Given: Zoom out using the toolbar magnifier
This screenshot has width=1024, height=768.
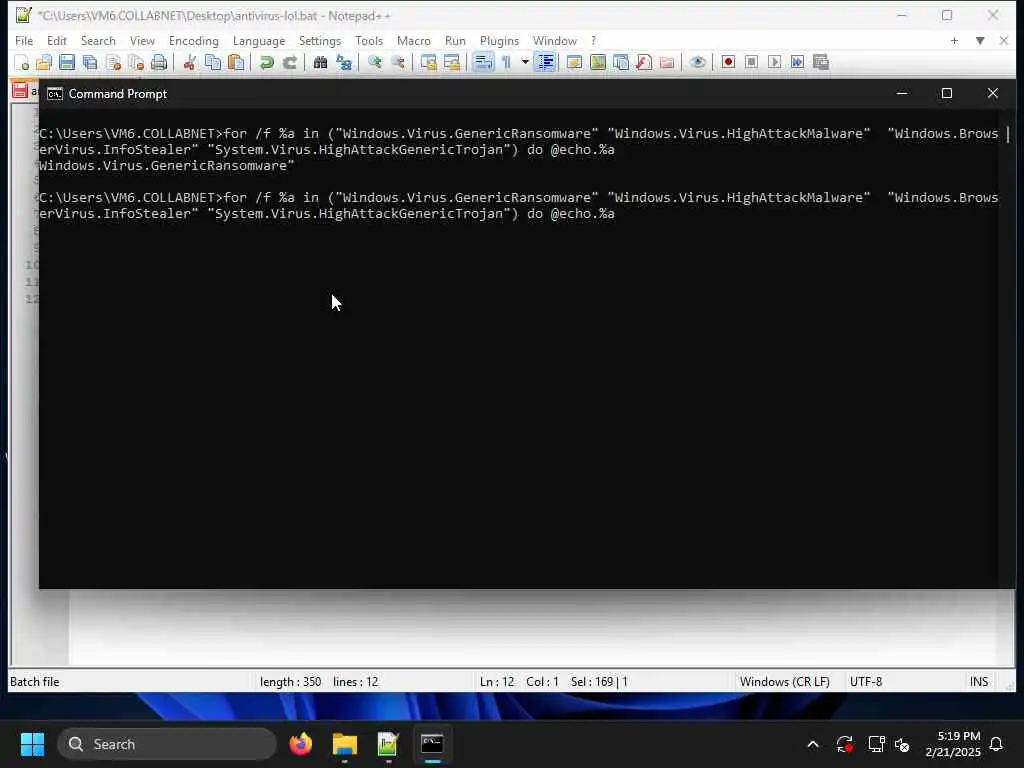Looking at the screenshot, I should [397, 63].
